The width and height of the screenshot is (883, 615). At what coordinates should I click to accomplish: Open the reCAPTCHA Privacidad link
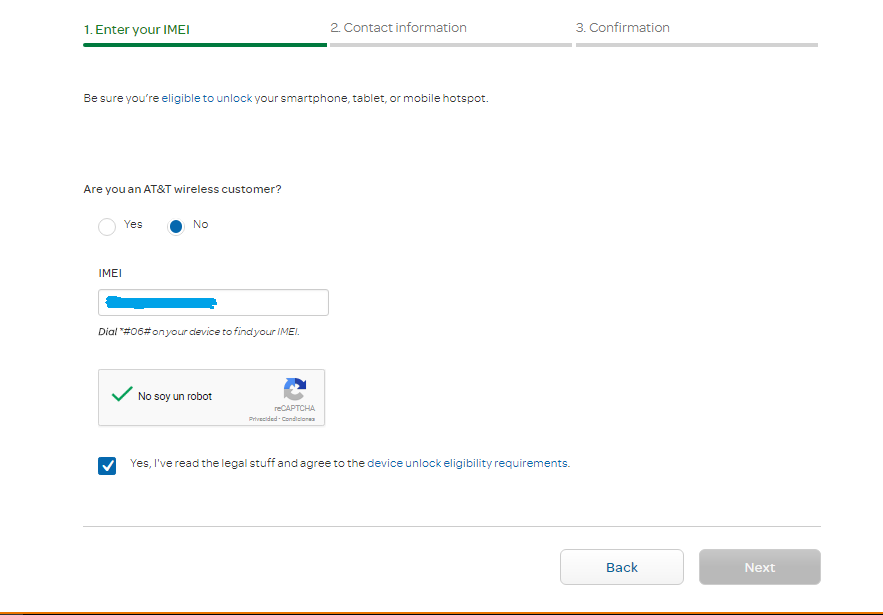coord(263,419)
